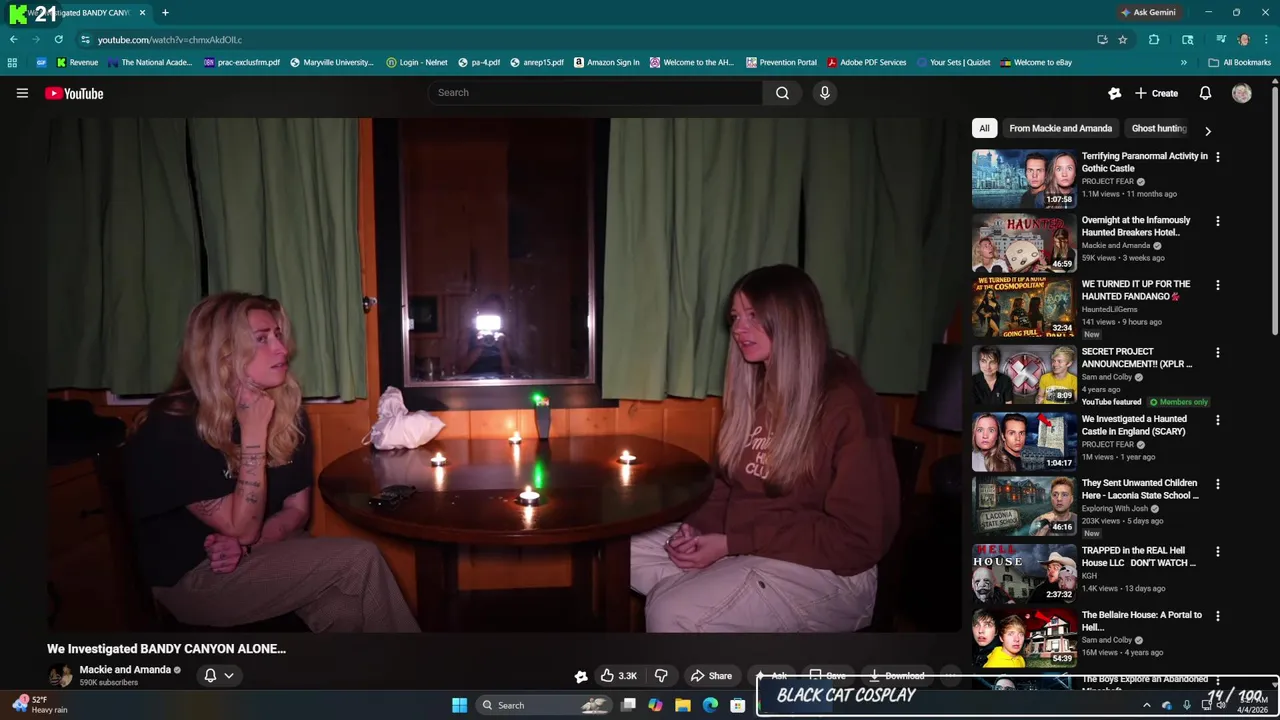
Task: Reload the page with refresh icon
Action: [x=58, y=40]
